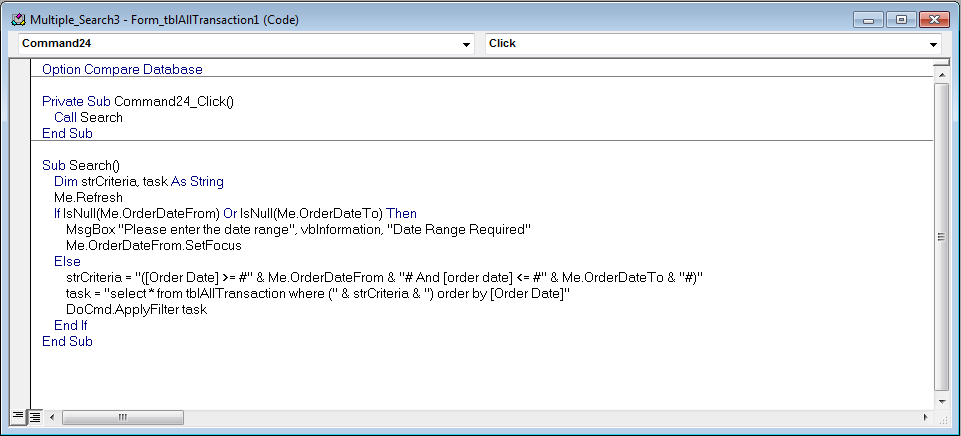The image size is (961, 436).
Task: Click the 'strCriteria =' assignment line
Action: click(384, 278)
